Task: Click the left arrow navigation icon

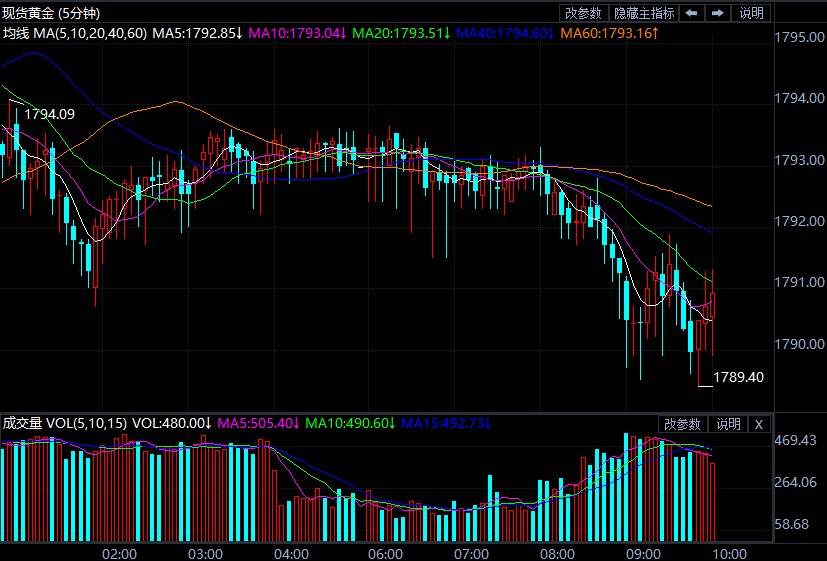Action: coord(691,13)
